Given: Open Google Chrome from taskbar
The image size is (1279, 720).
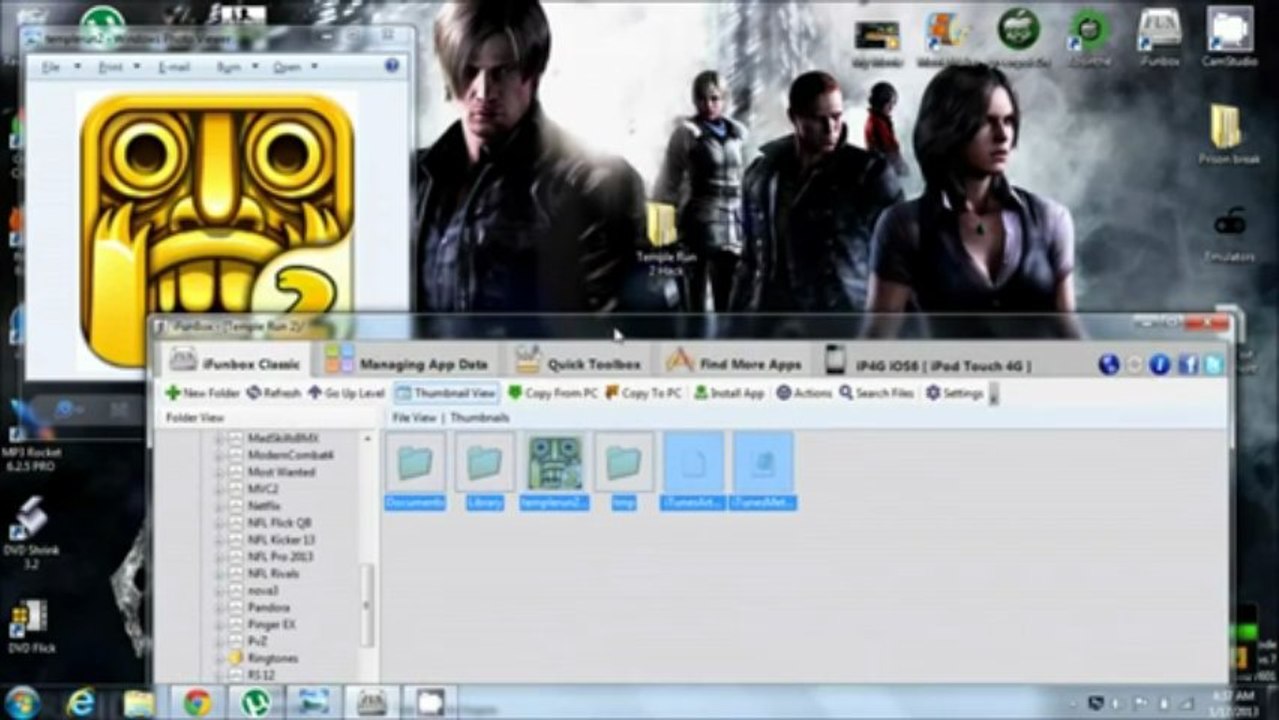Looking at the screenshot, I should [197, 702].
